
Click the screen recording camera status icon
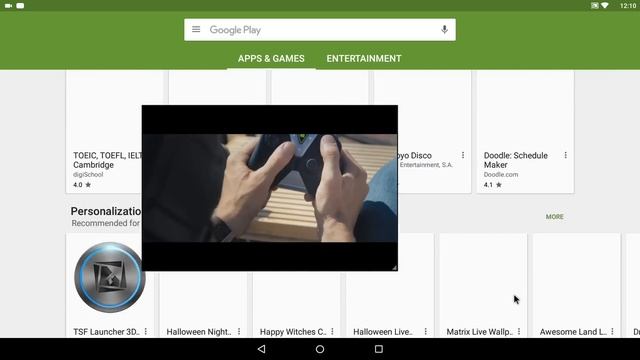[8, 6]
